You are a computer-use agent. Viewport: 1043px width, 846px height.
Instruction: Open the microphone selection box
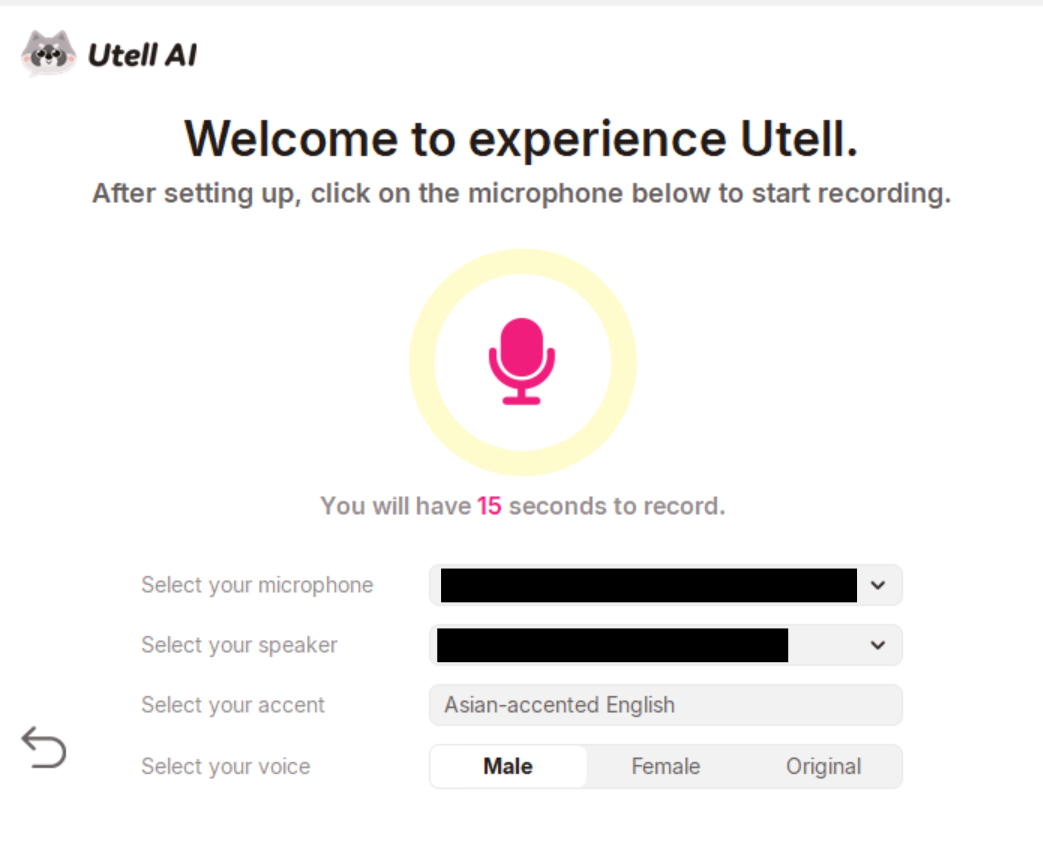pyautogui.click(x=648, y=585)
